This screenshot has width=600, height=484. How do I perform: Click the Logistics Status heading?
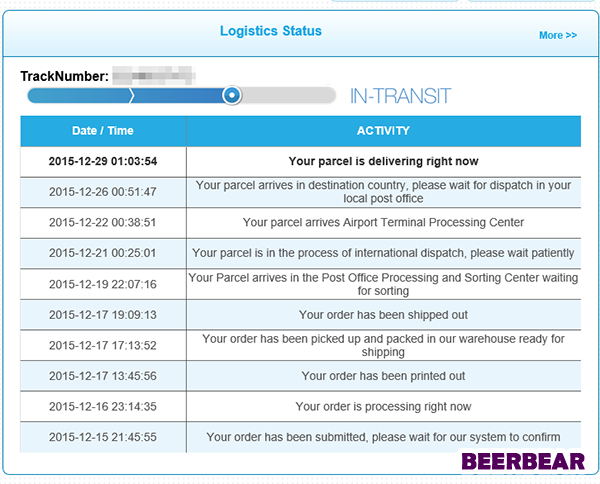click(271, 31)
